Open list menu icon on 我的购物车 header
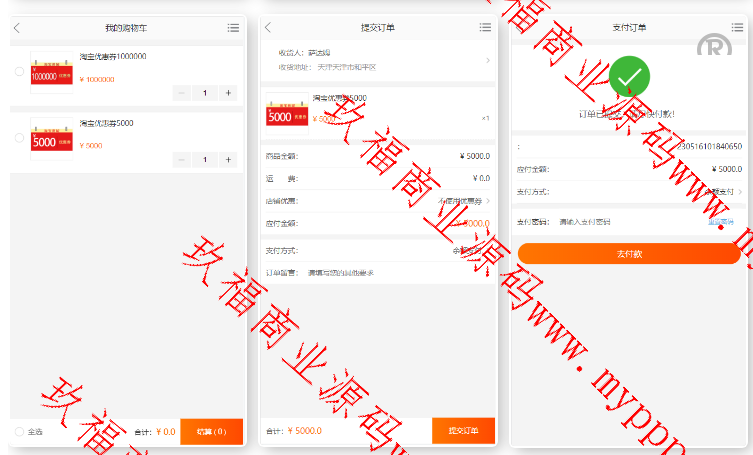This screenshot has height=455, width=753. pyautogui.click(x=233, y=28)
